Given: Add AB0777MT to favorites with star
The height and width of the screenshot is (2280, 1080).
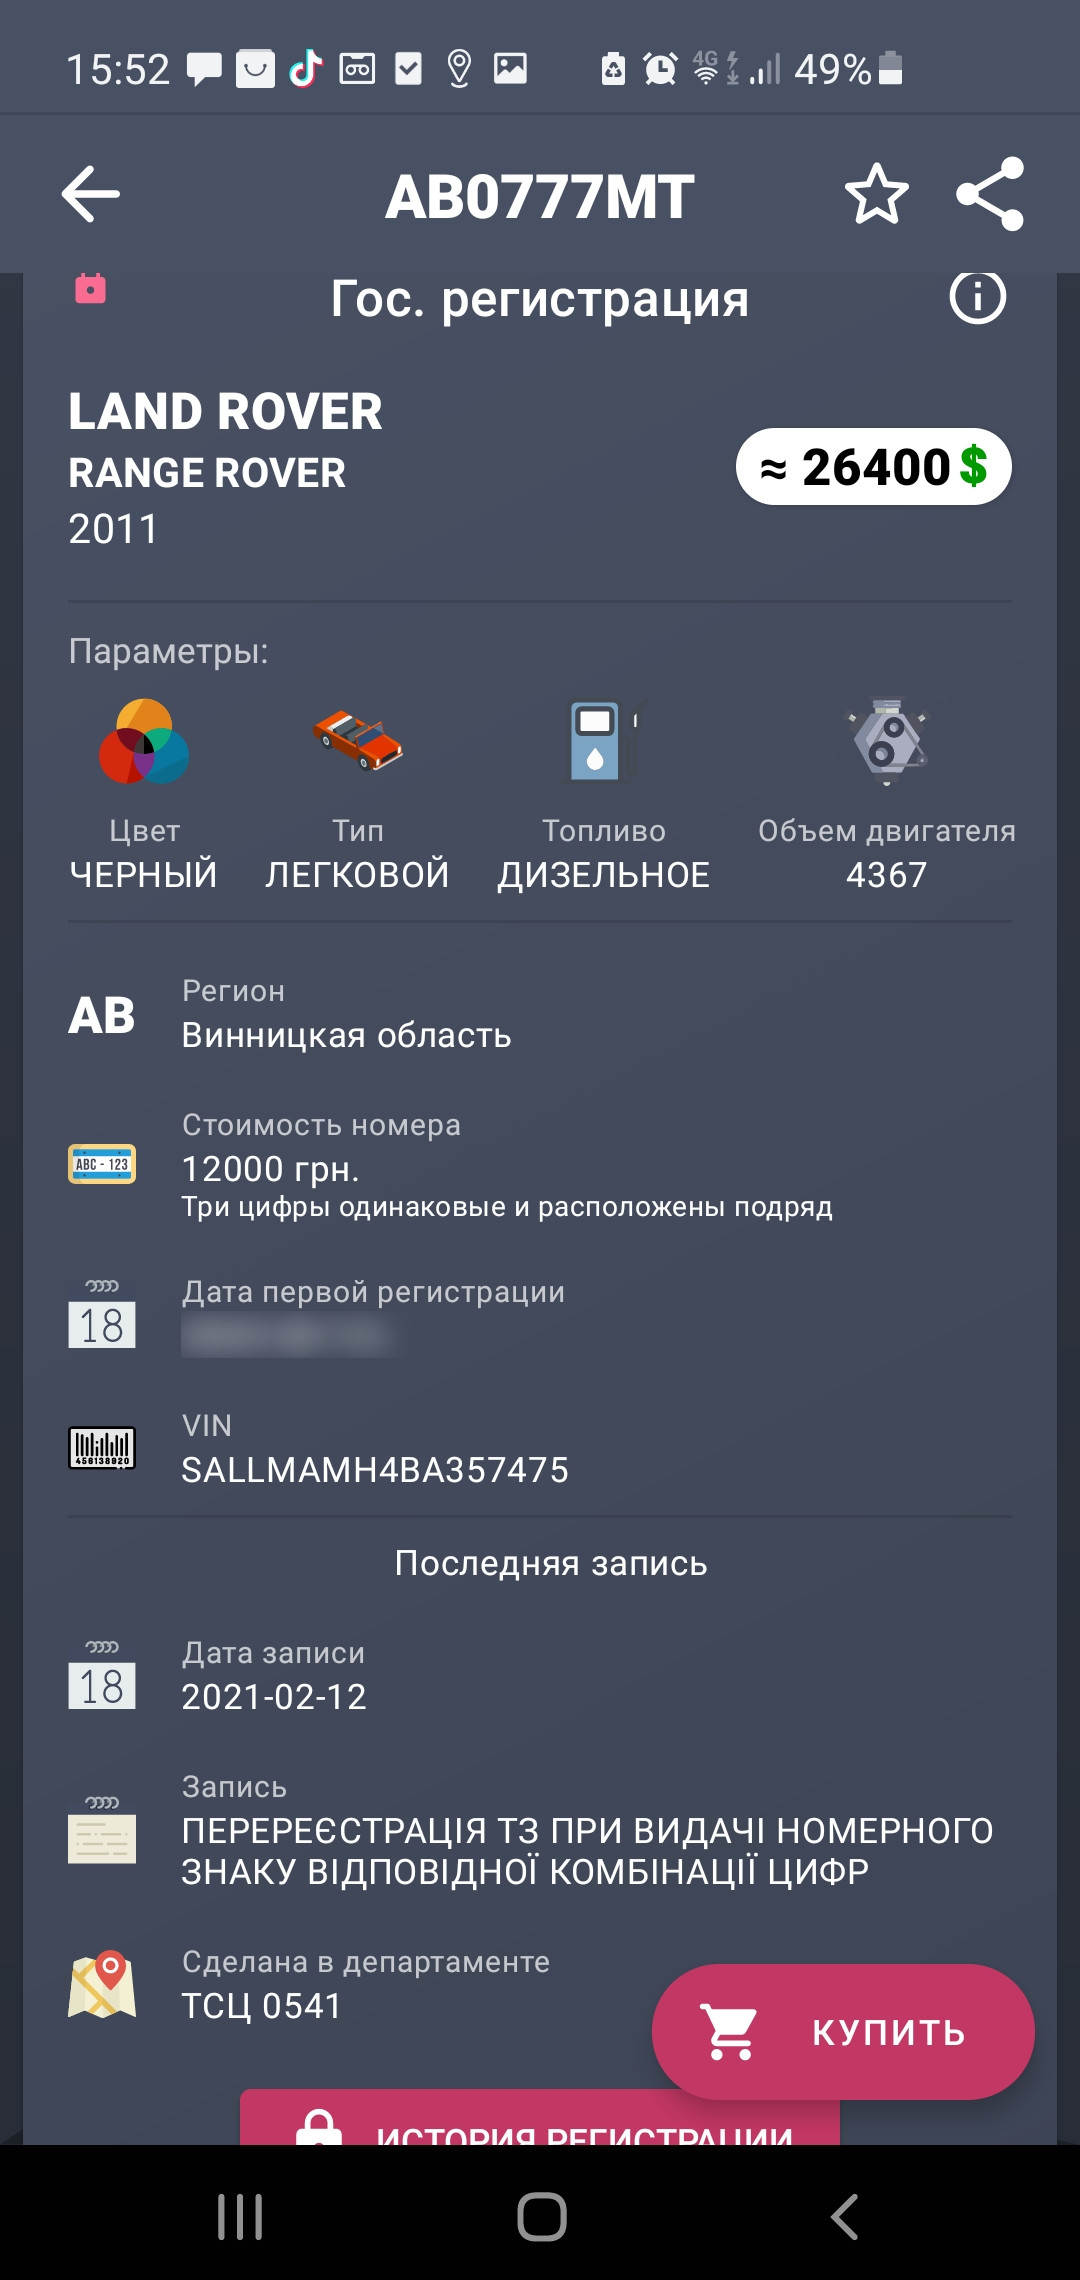Looking at the screenshot, I should click(x=876, y=194).
